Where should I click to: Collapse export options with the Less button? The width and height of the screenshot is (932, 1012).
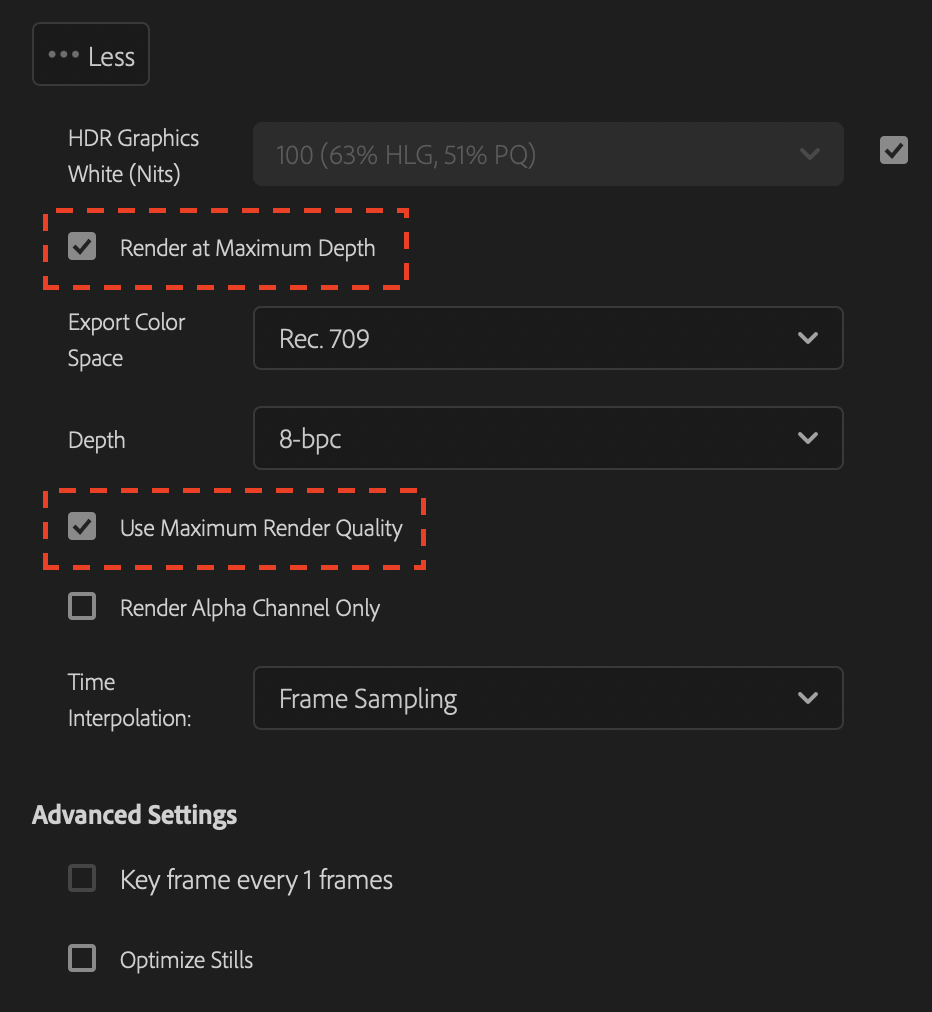90,54
